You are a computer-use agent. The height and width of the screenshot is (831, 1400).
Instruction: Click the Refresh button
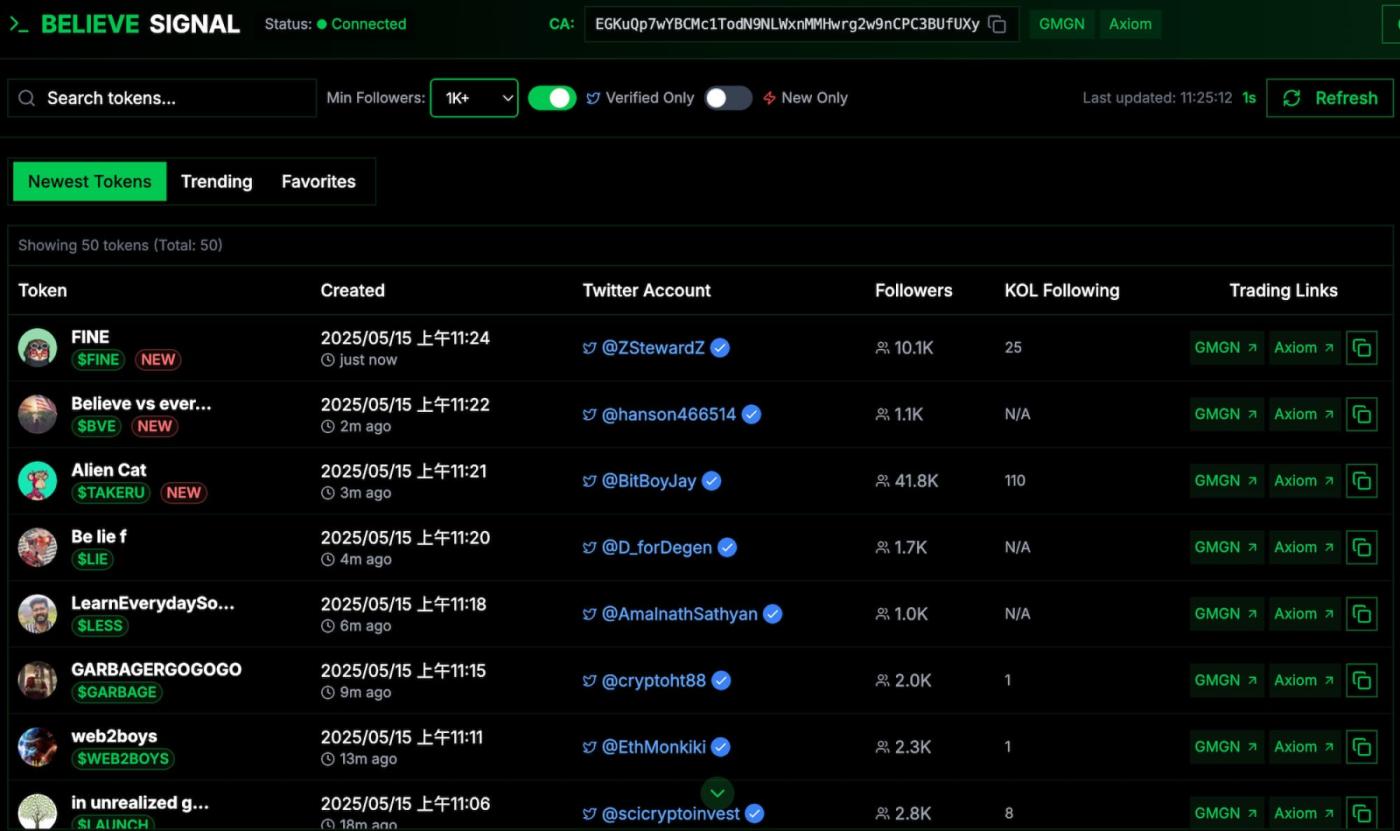point(1330,98)
